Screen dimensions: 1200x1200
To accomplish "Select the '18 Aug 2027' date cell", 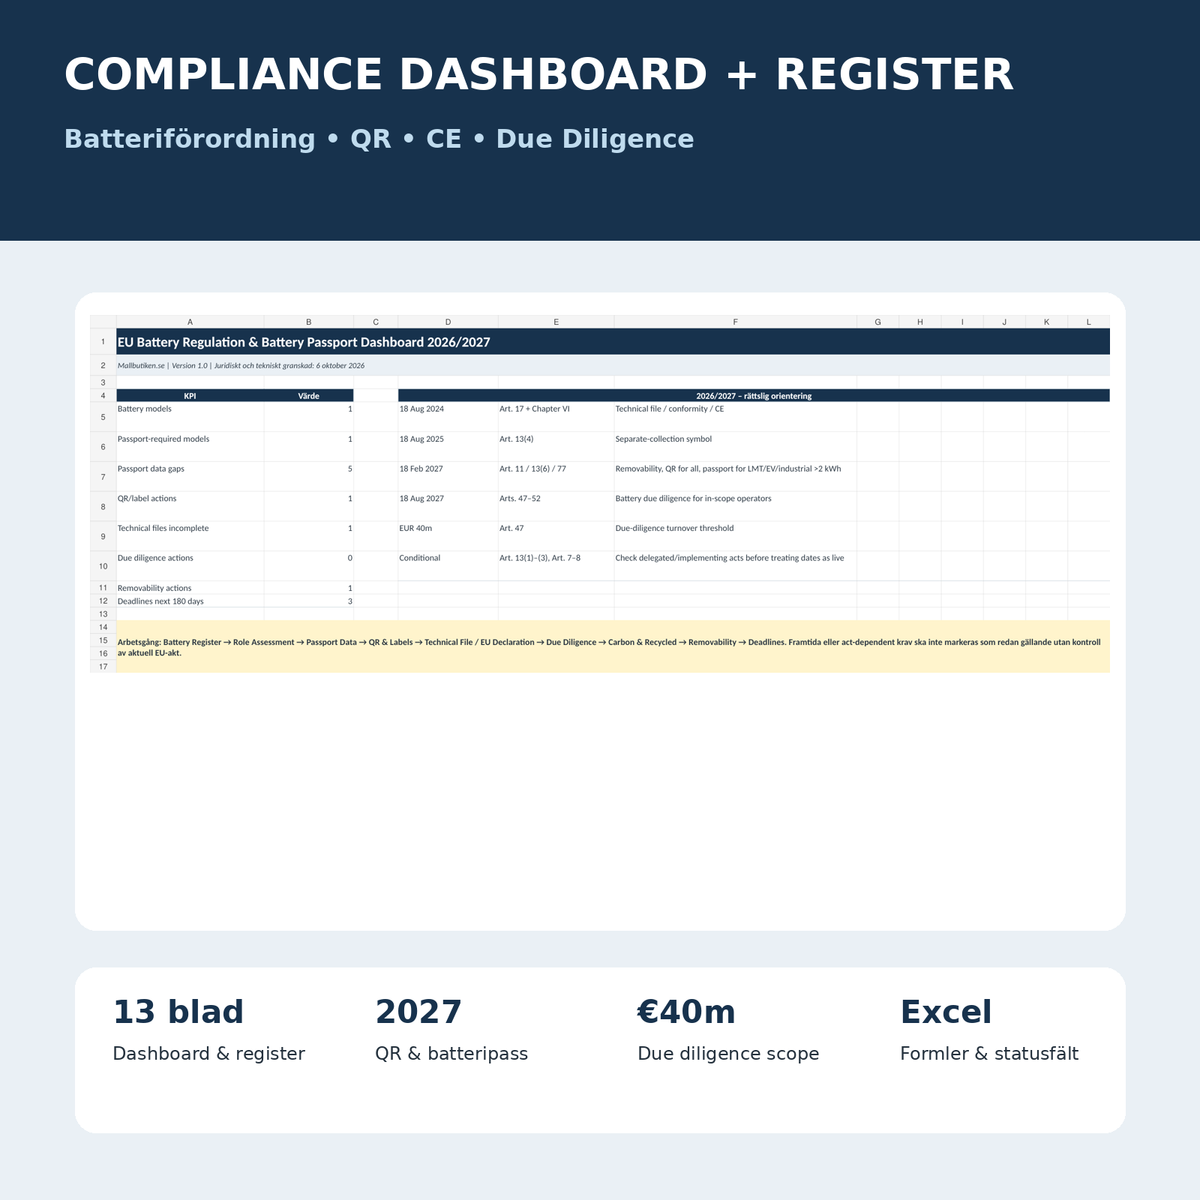I will click(x=448, y=506).
